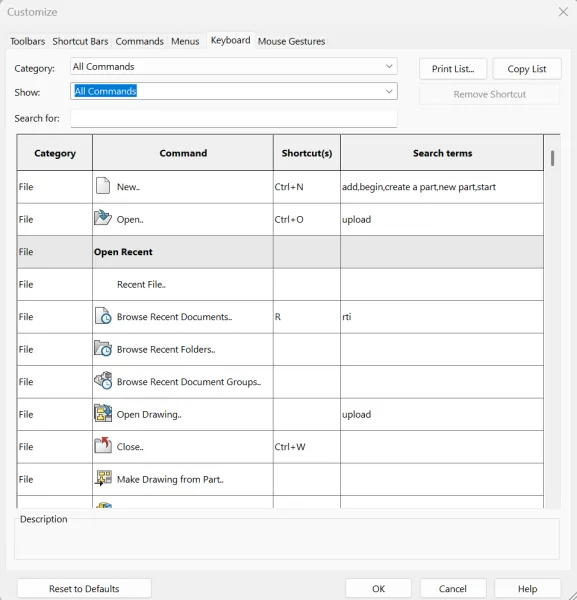Click the command list vertical scrollbar
The width and height of the screenshot is (577, 600).
click(x=552, y=321)
